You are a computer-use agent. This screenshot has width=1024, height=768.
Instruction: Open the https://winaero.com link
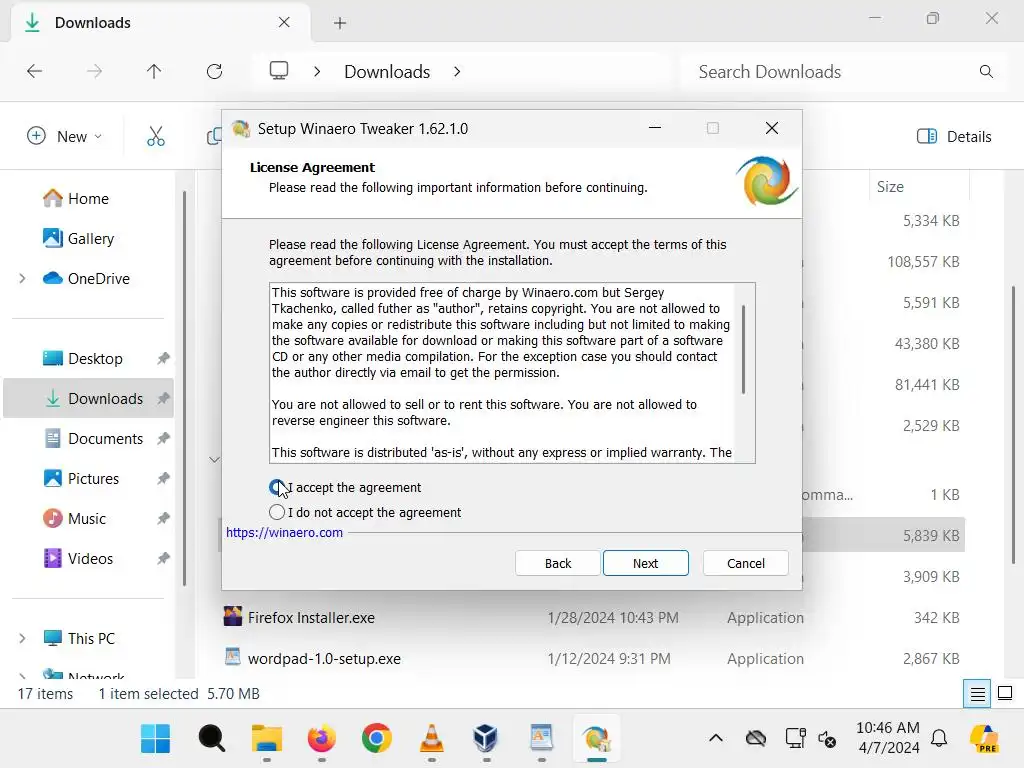[x=284, y=532]
